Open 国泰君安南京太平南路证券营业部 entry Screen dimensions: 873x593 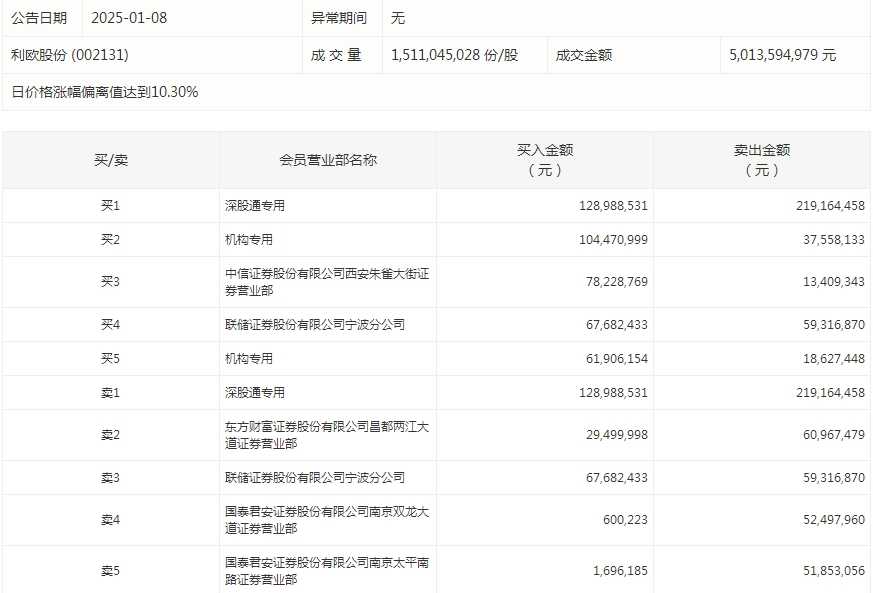(327, 571)
